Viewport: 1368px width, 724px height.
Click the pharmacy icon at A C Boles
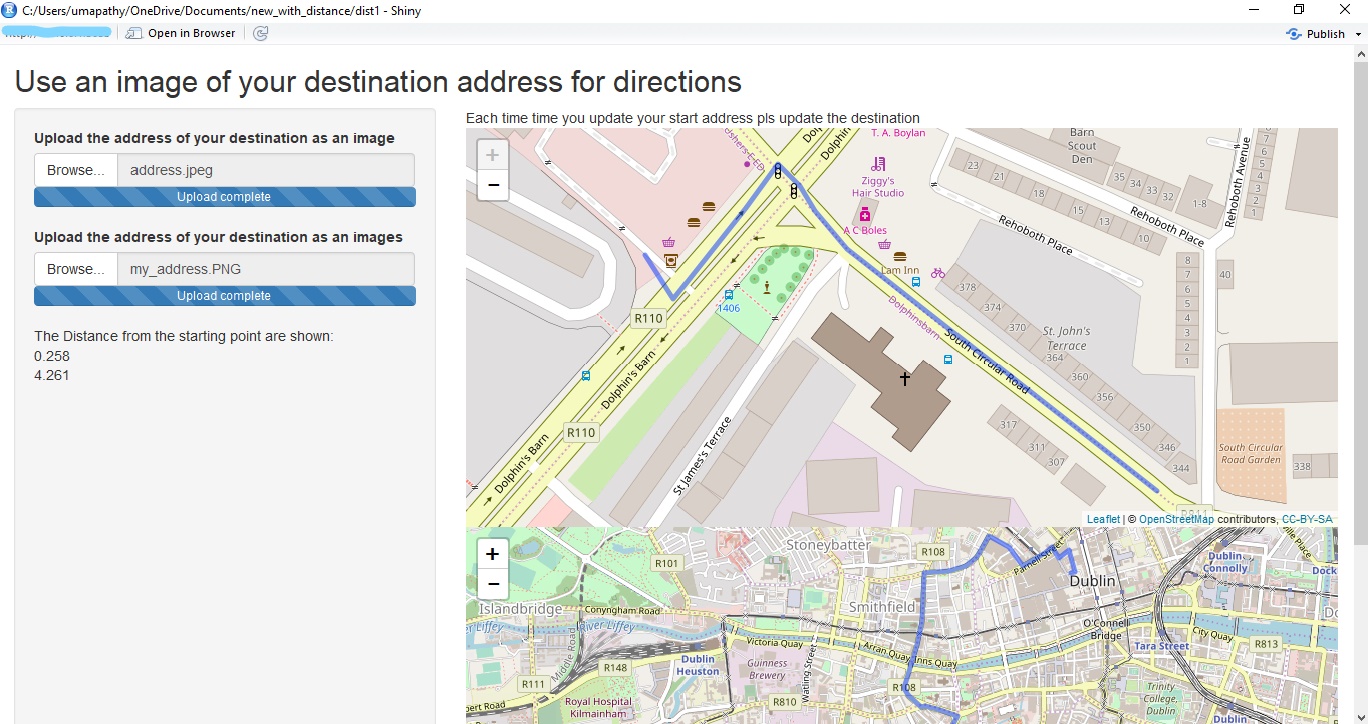coord(865,214)
